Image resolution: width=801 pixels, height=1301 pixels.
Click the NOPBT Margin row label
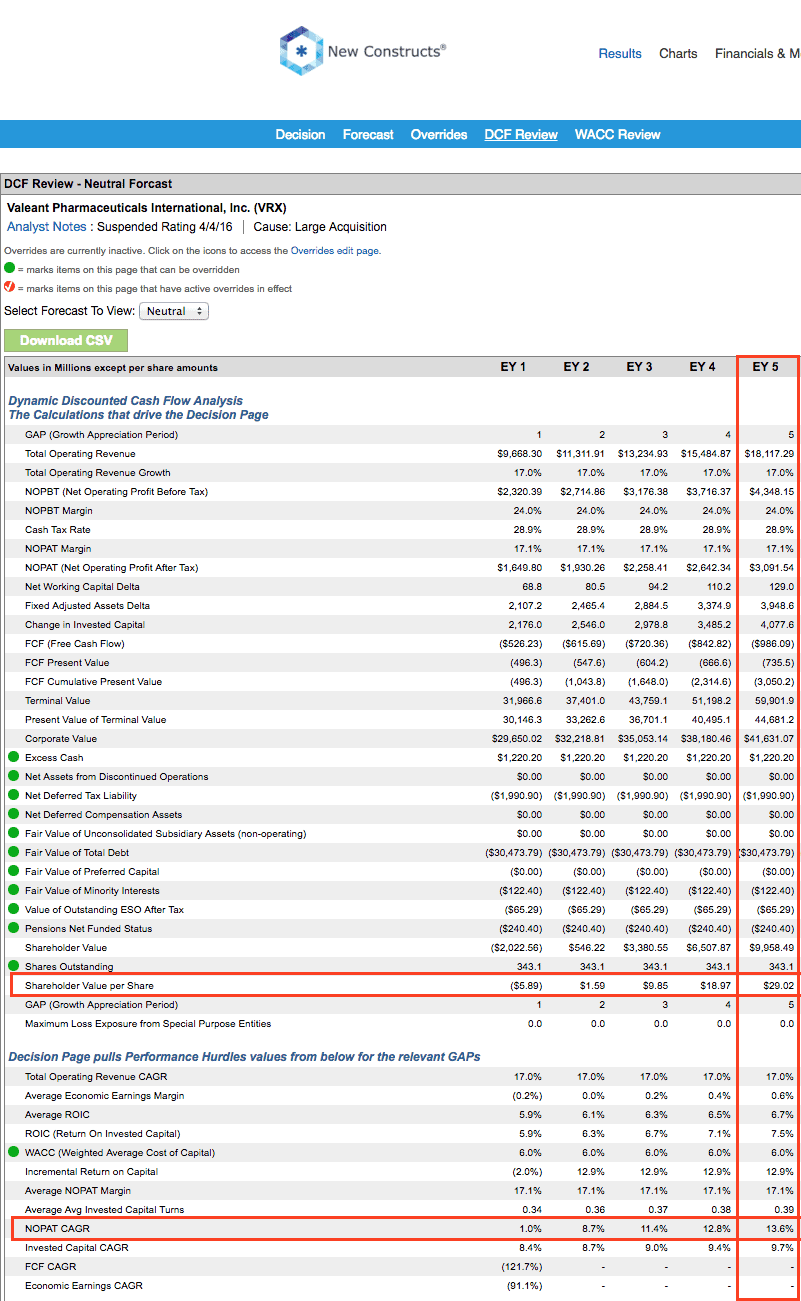(59, 510)
